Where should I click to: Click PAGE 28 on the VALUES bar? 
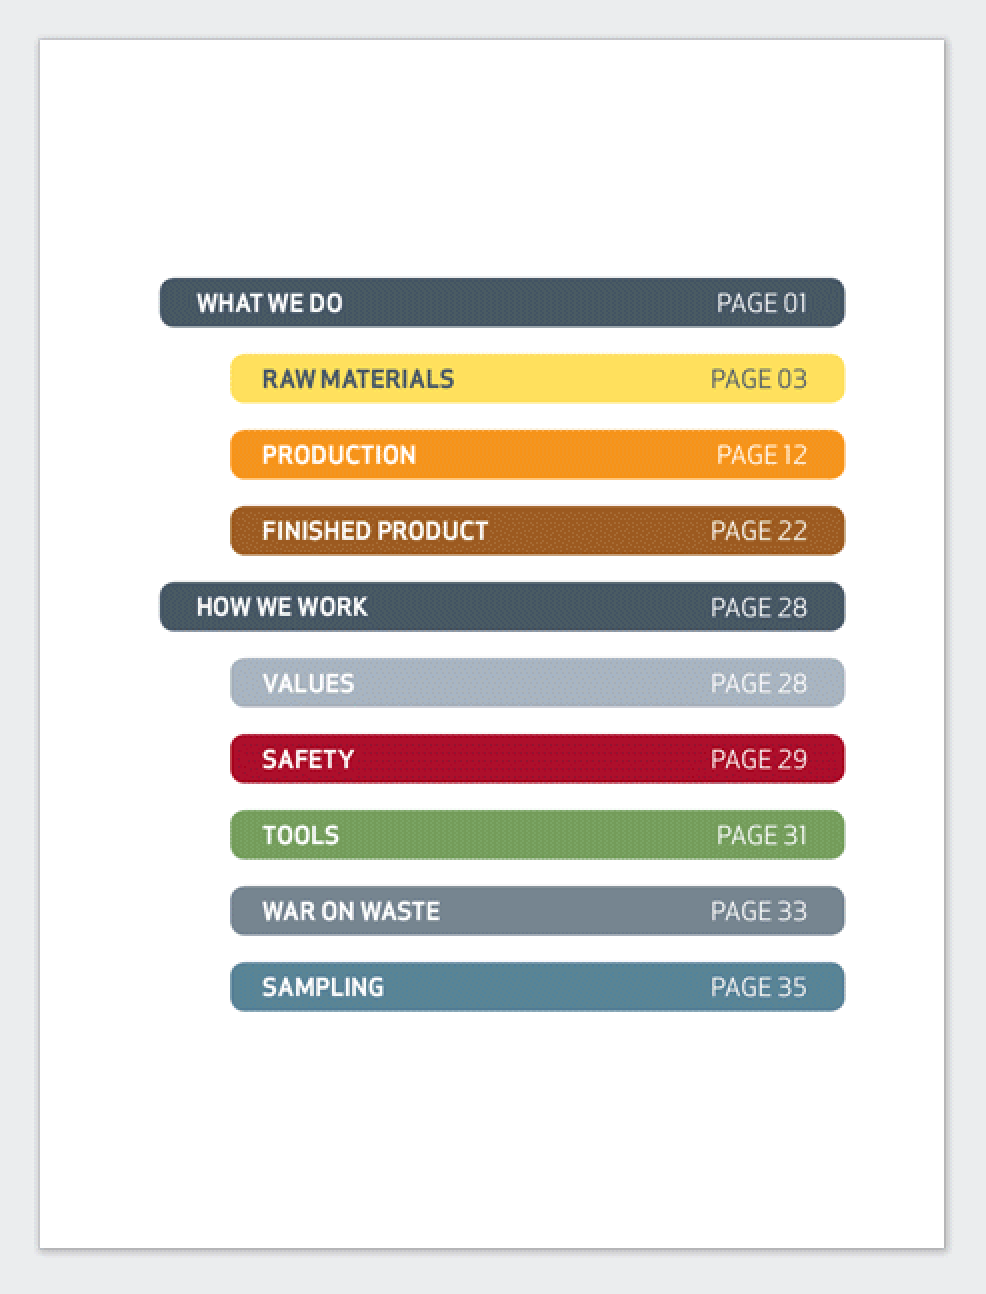[x=758, y=683]
